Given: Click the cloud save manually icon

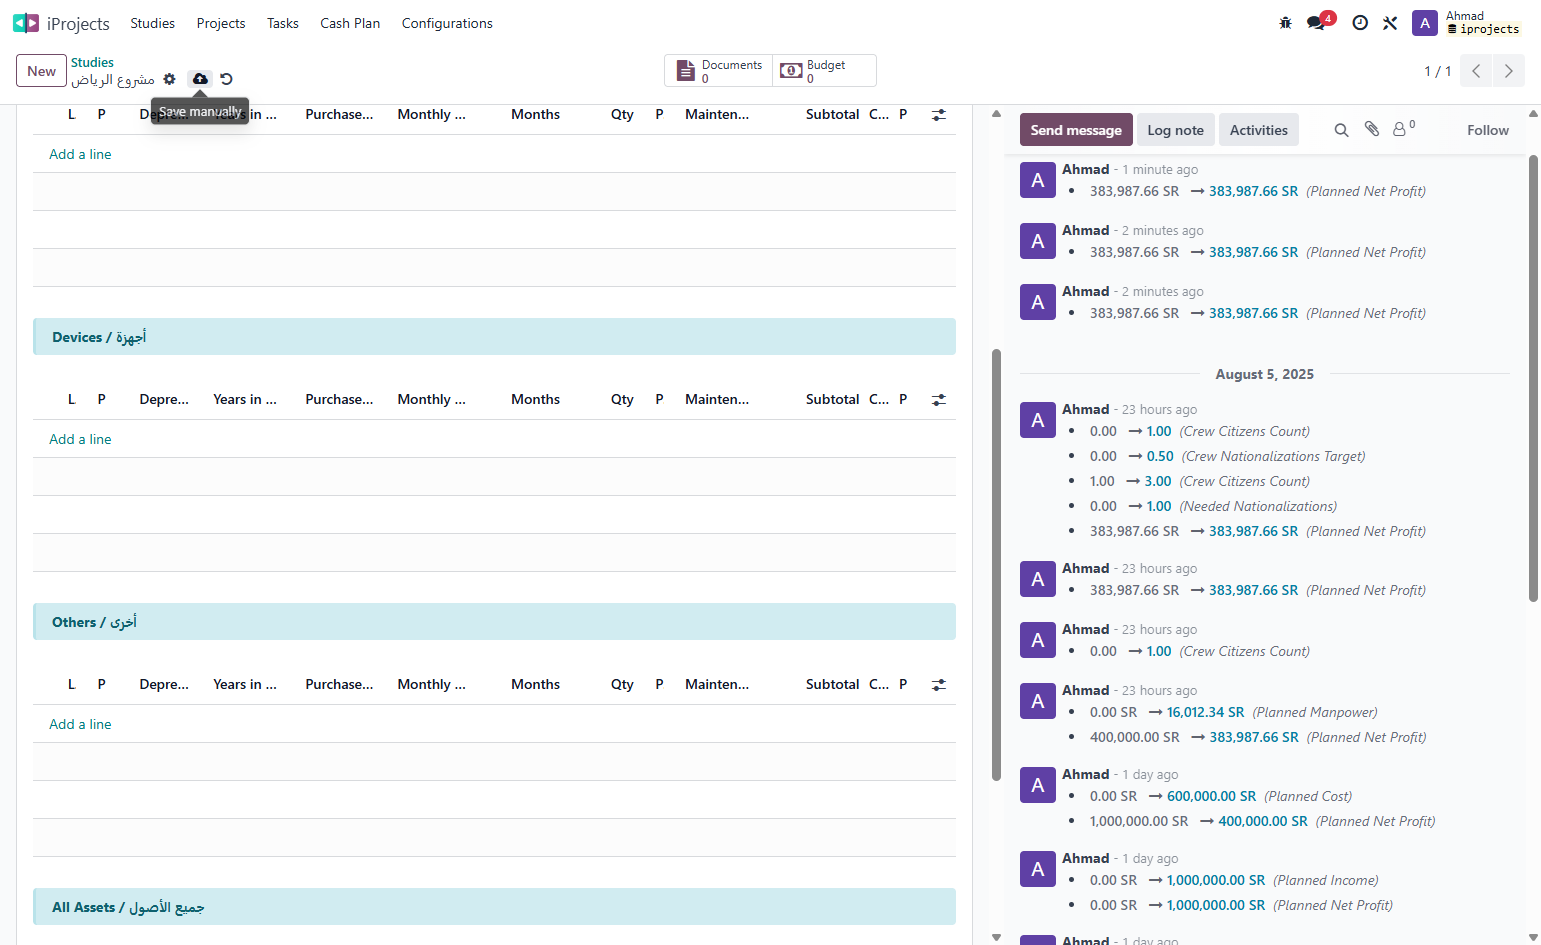Looking at the screenshot, I should coord(200,79).
